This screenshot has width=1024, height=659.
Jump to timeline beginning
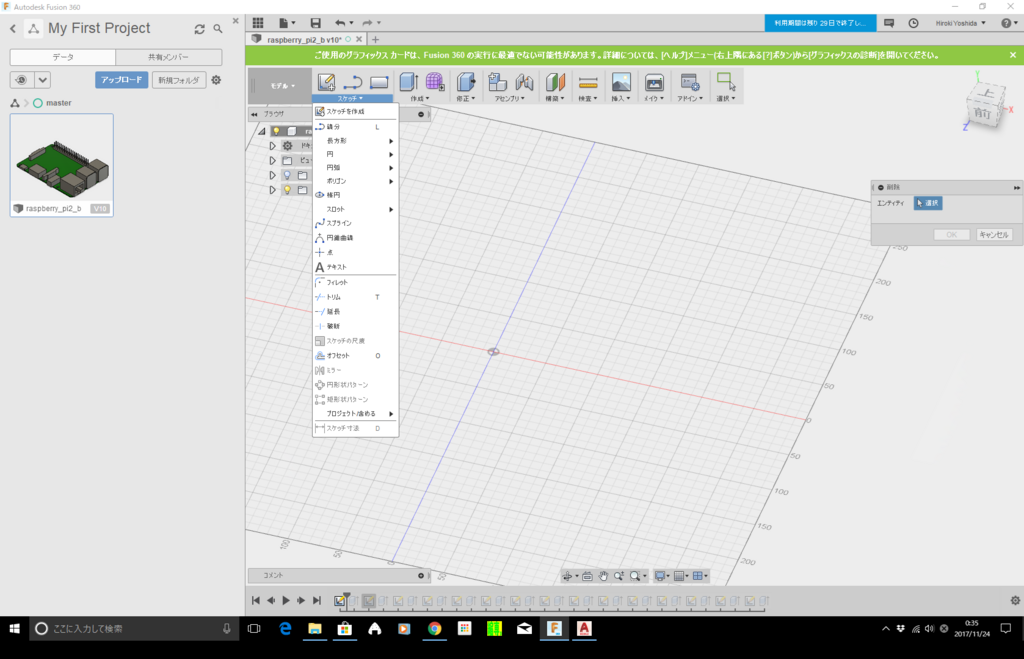pos(256,600)
